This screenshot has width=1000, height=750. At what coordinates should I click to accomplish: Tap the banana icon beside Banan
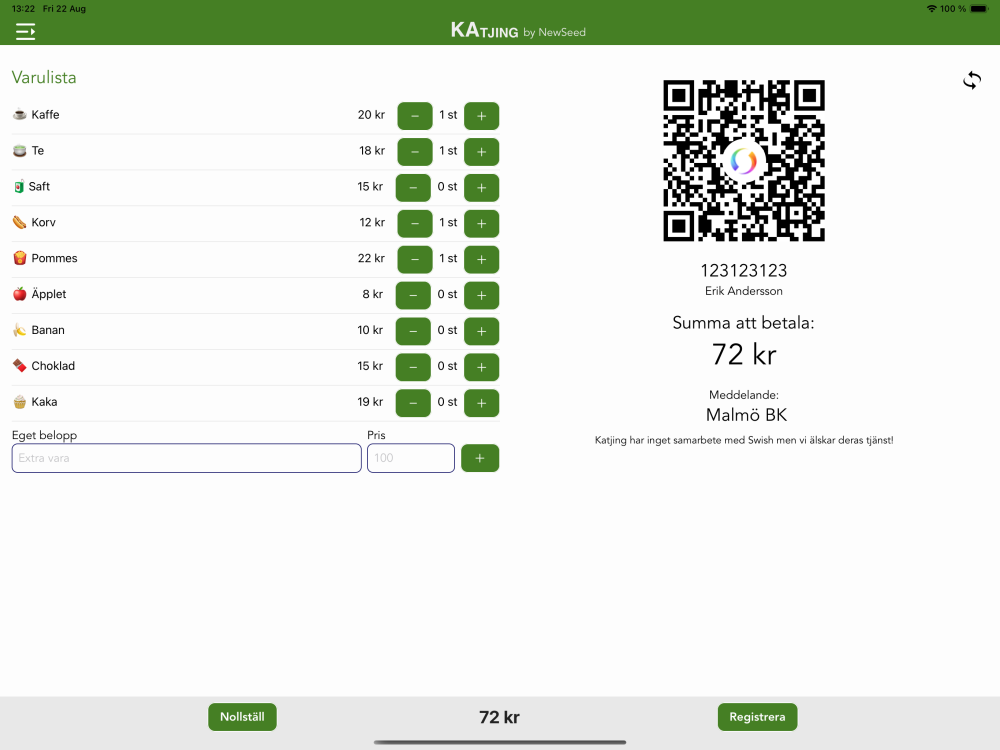pyautogui.click(x=20, y=330)
